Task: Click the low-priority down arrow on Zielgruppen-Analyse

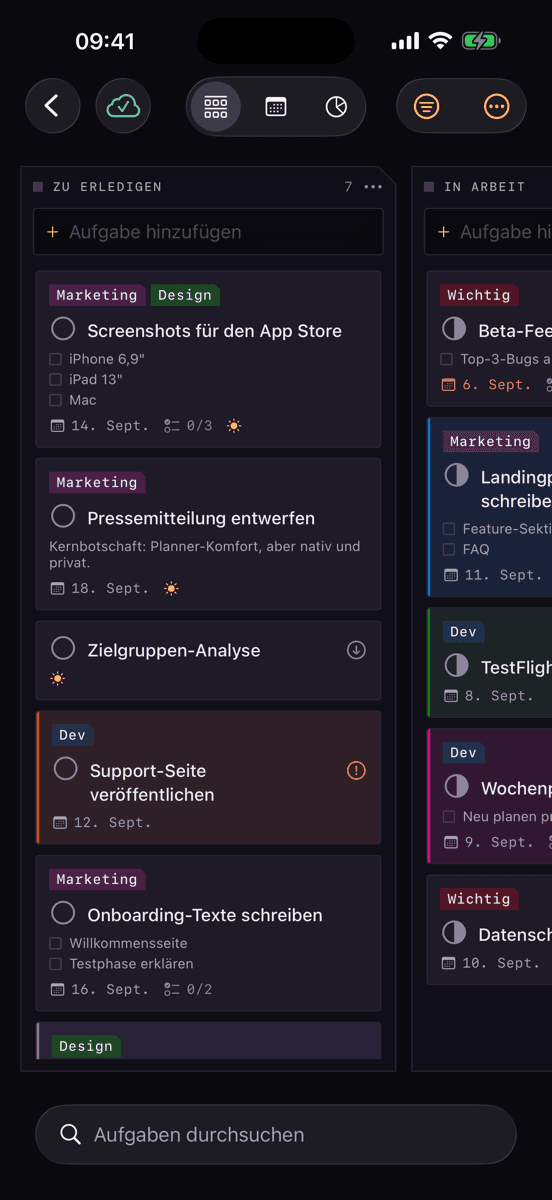Action: (356, 650)
